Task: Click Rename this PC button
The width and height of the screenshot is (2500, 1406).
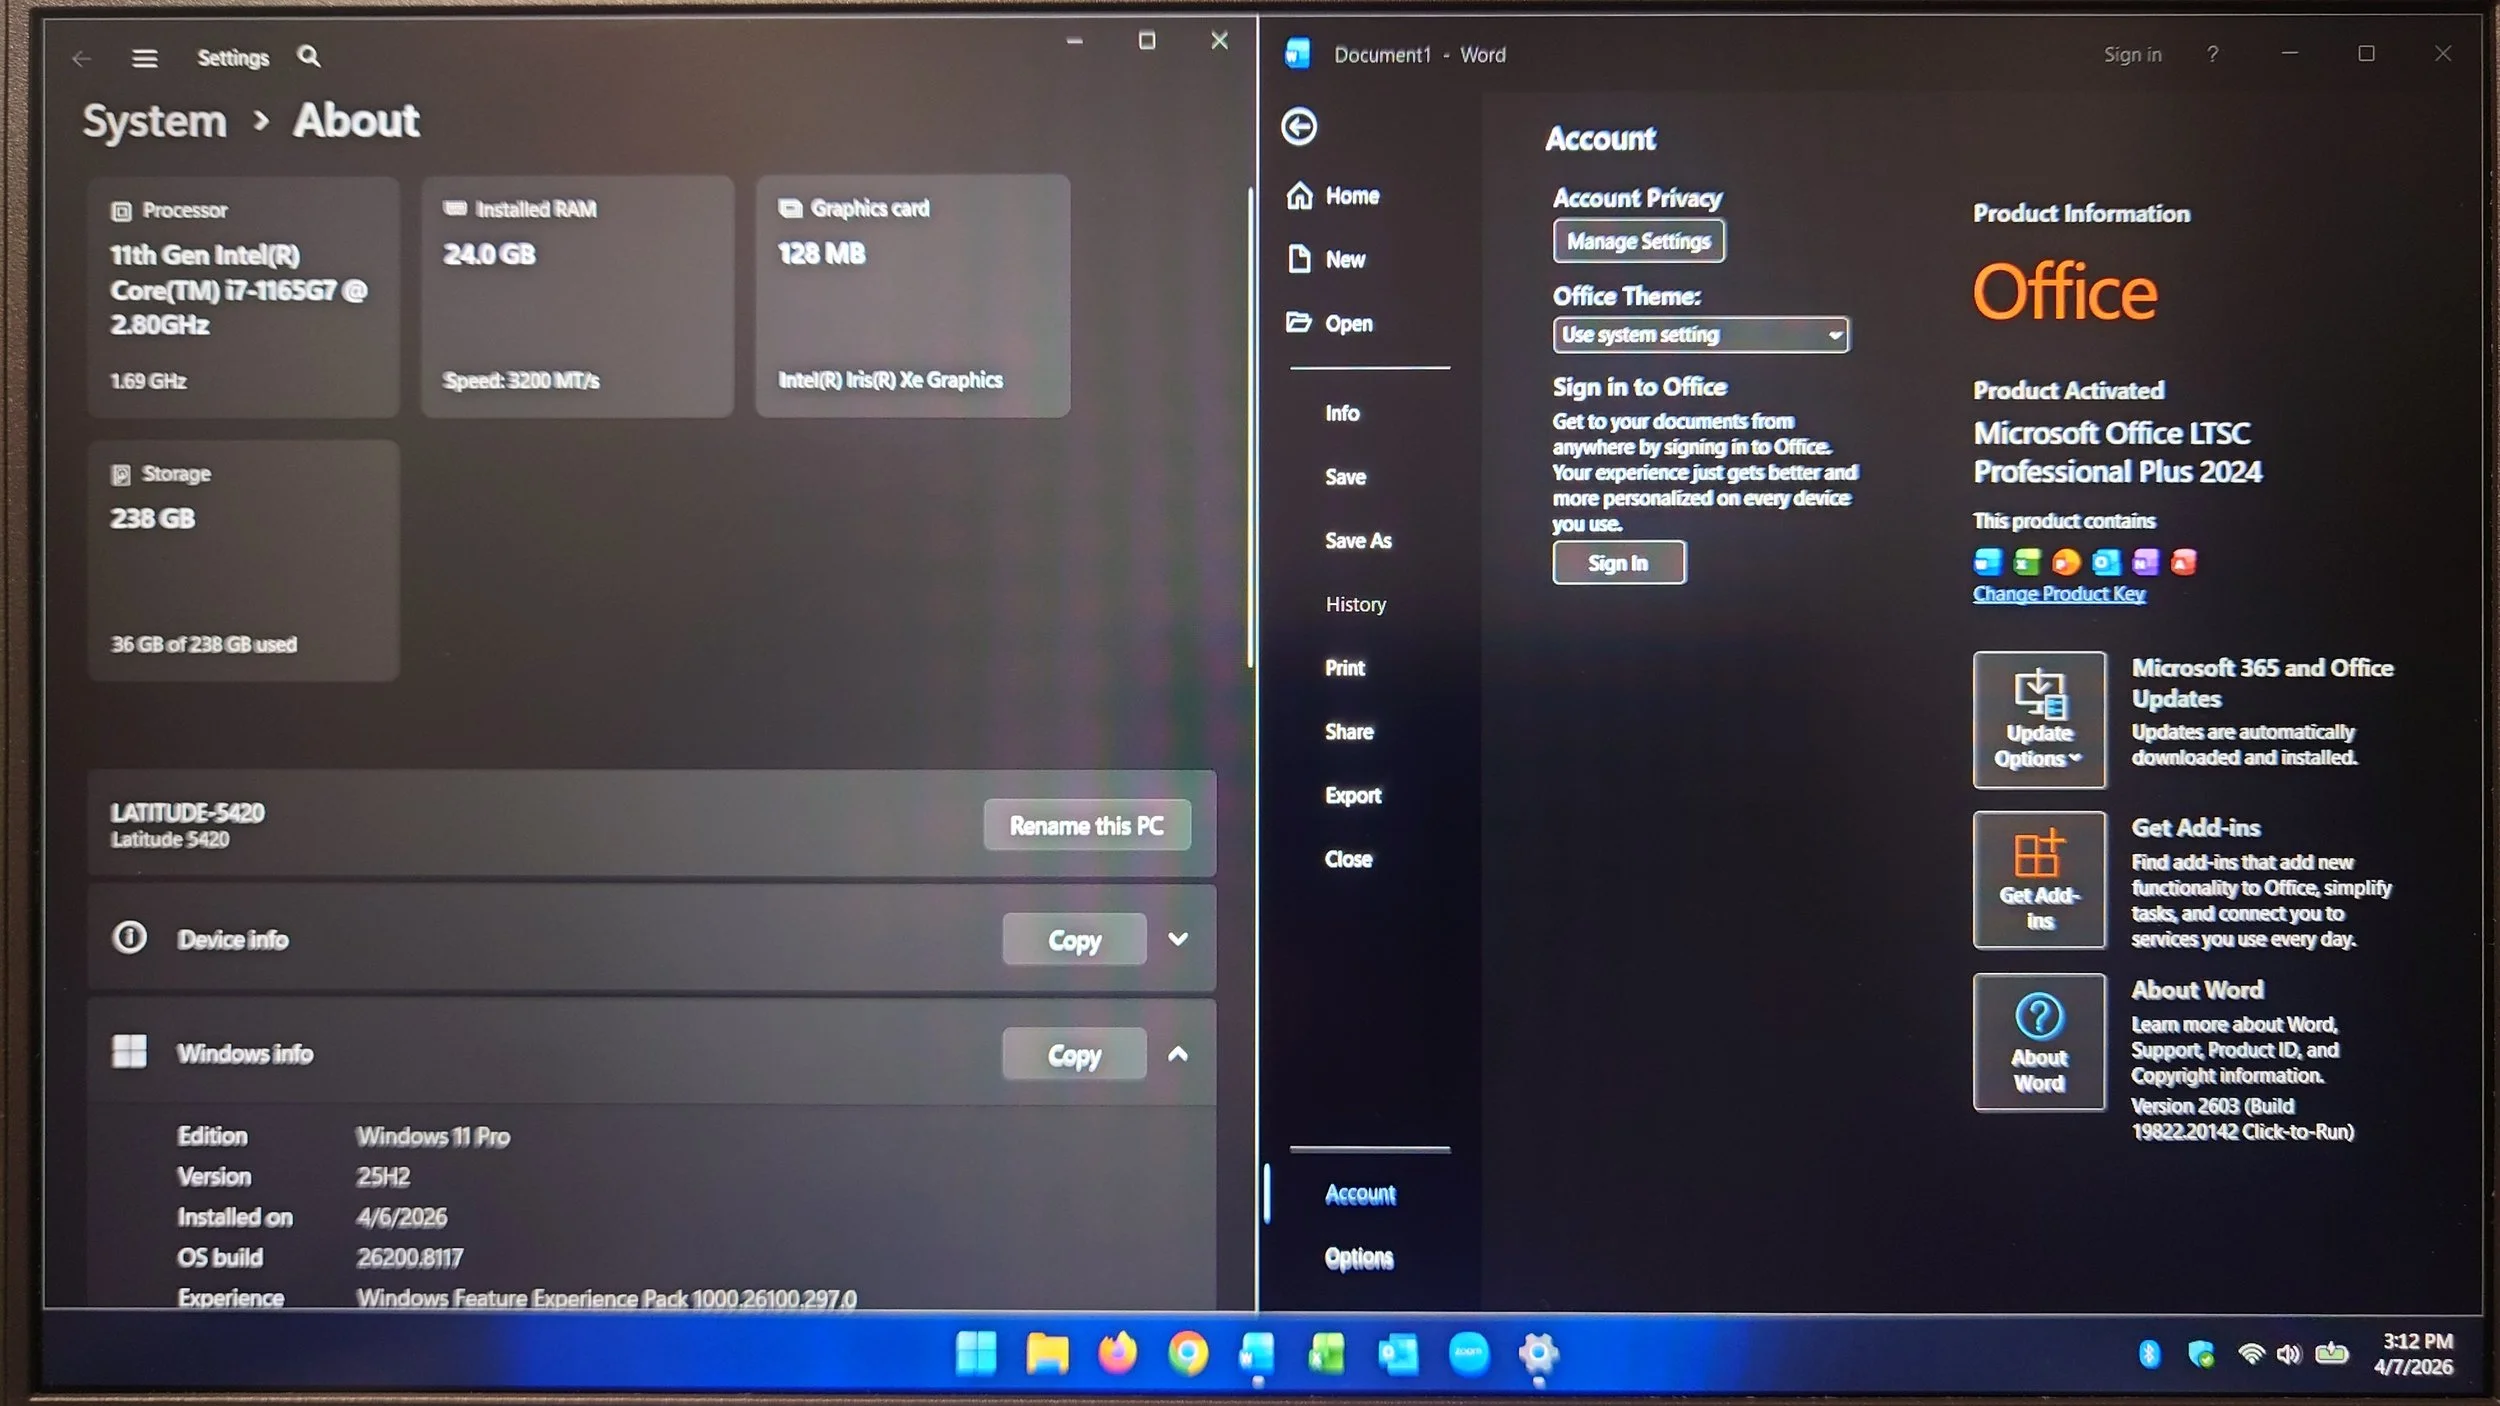Action: (x=1086, y=826)
